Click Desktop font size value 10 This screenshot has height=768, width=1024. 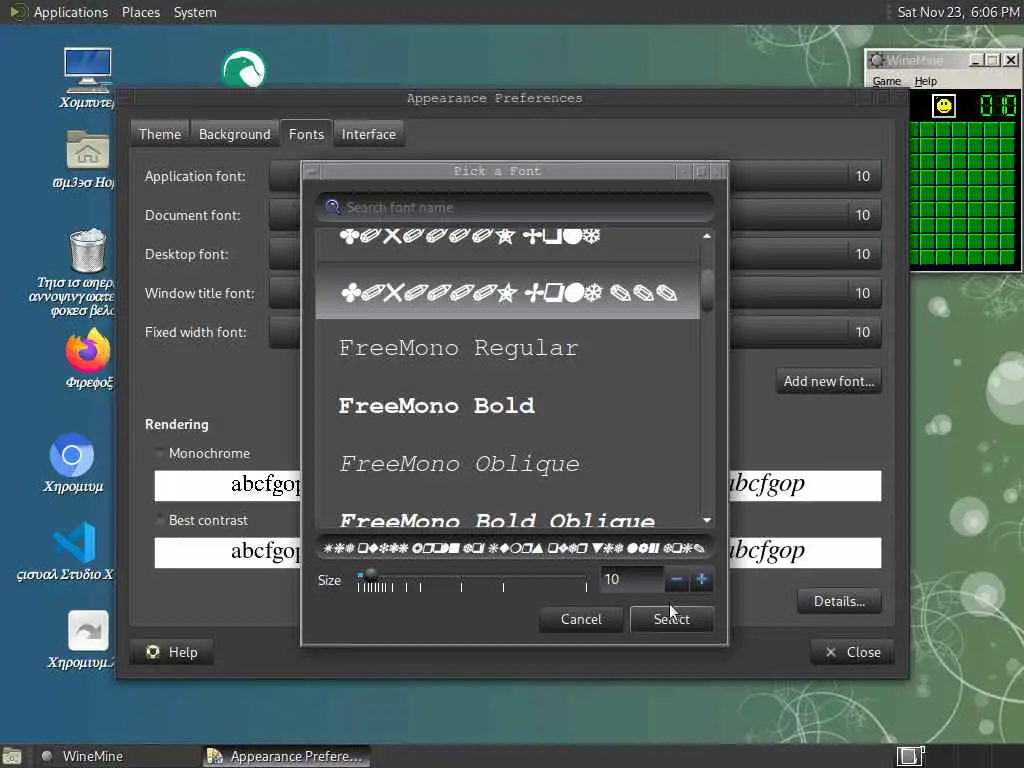[863, 254]
